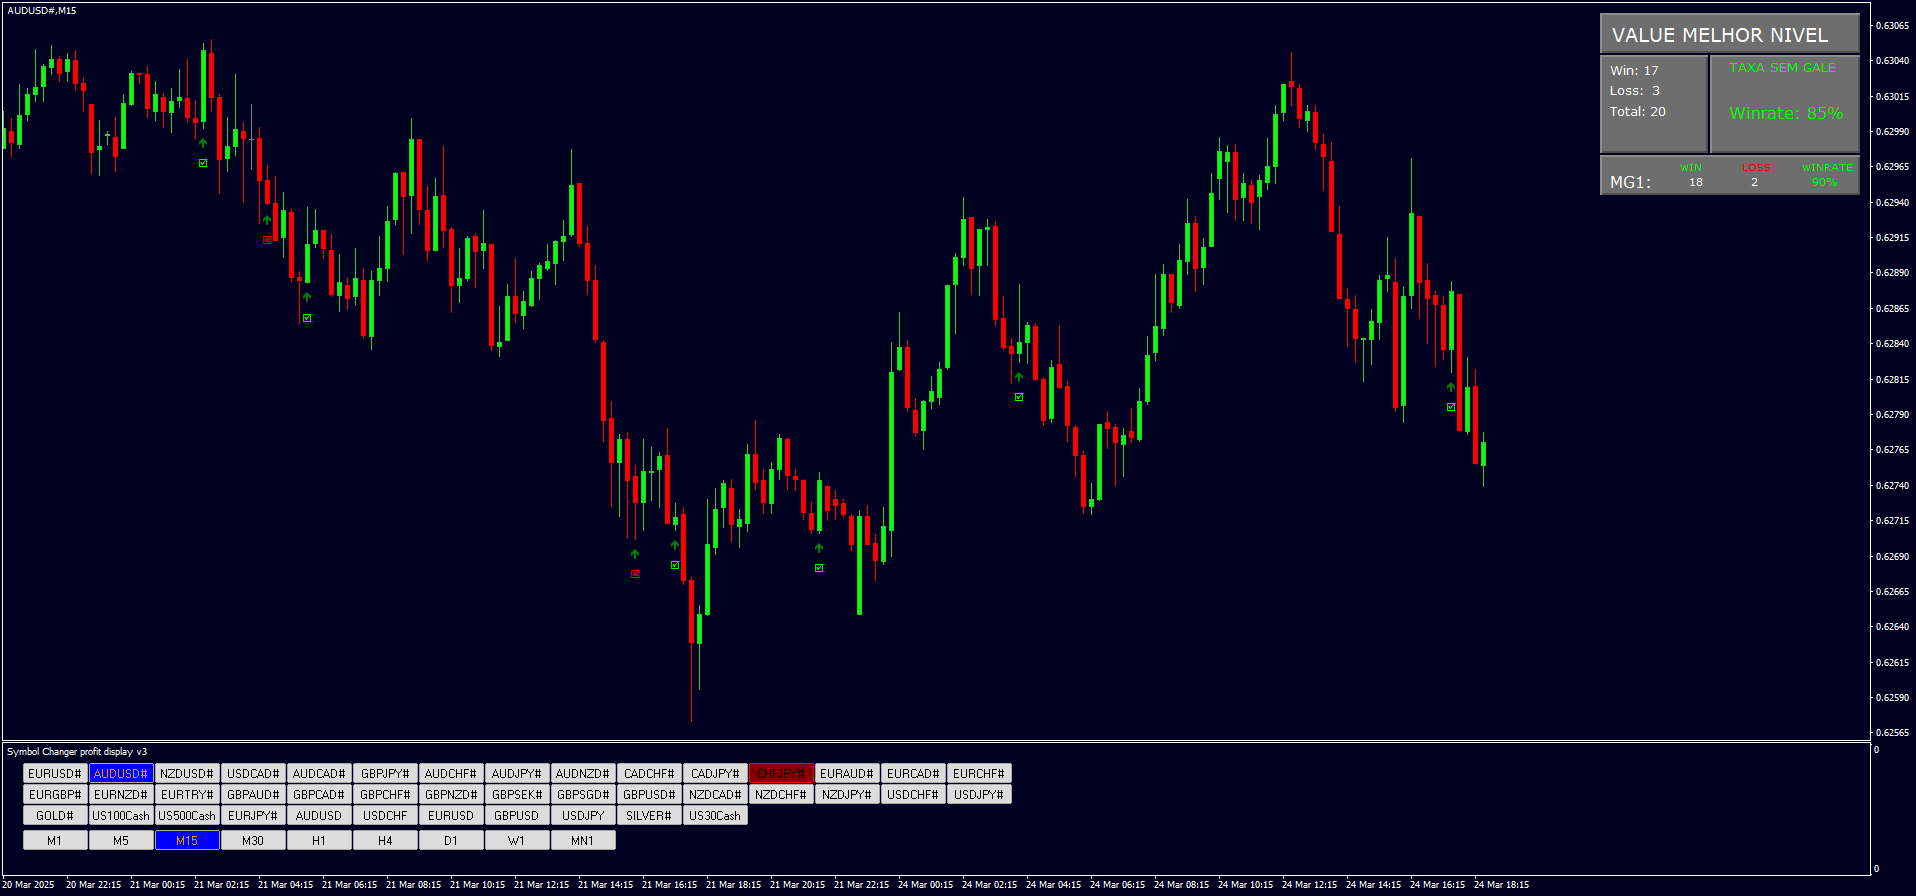1916x896 pixels.
Task: Change timeframe to H1
Action: [x=318, y=841]
